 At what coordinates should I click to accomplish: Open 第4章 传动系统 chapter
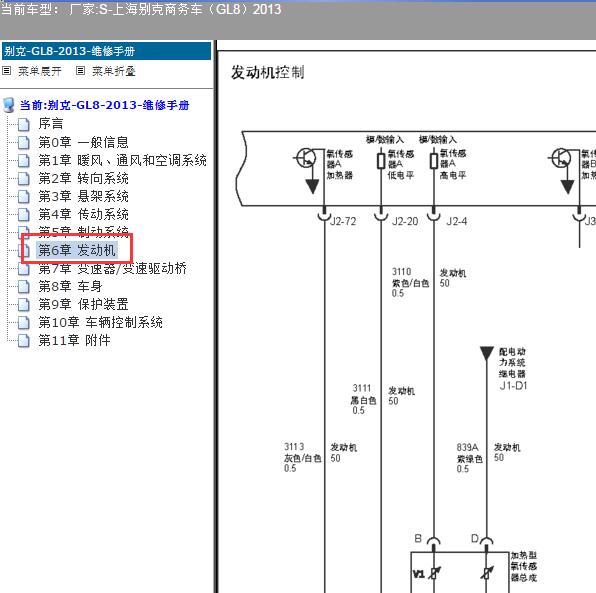coord(83,214)
